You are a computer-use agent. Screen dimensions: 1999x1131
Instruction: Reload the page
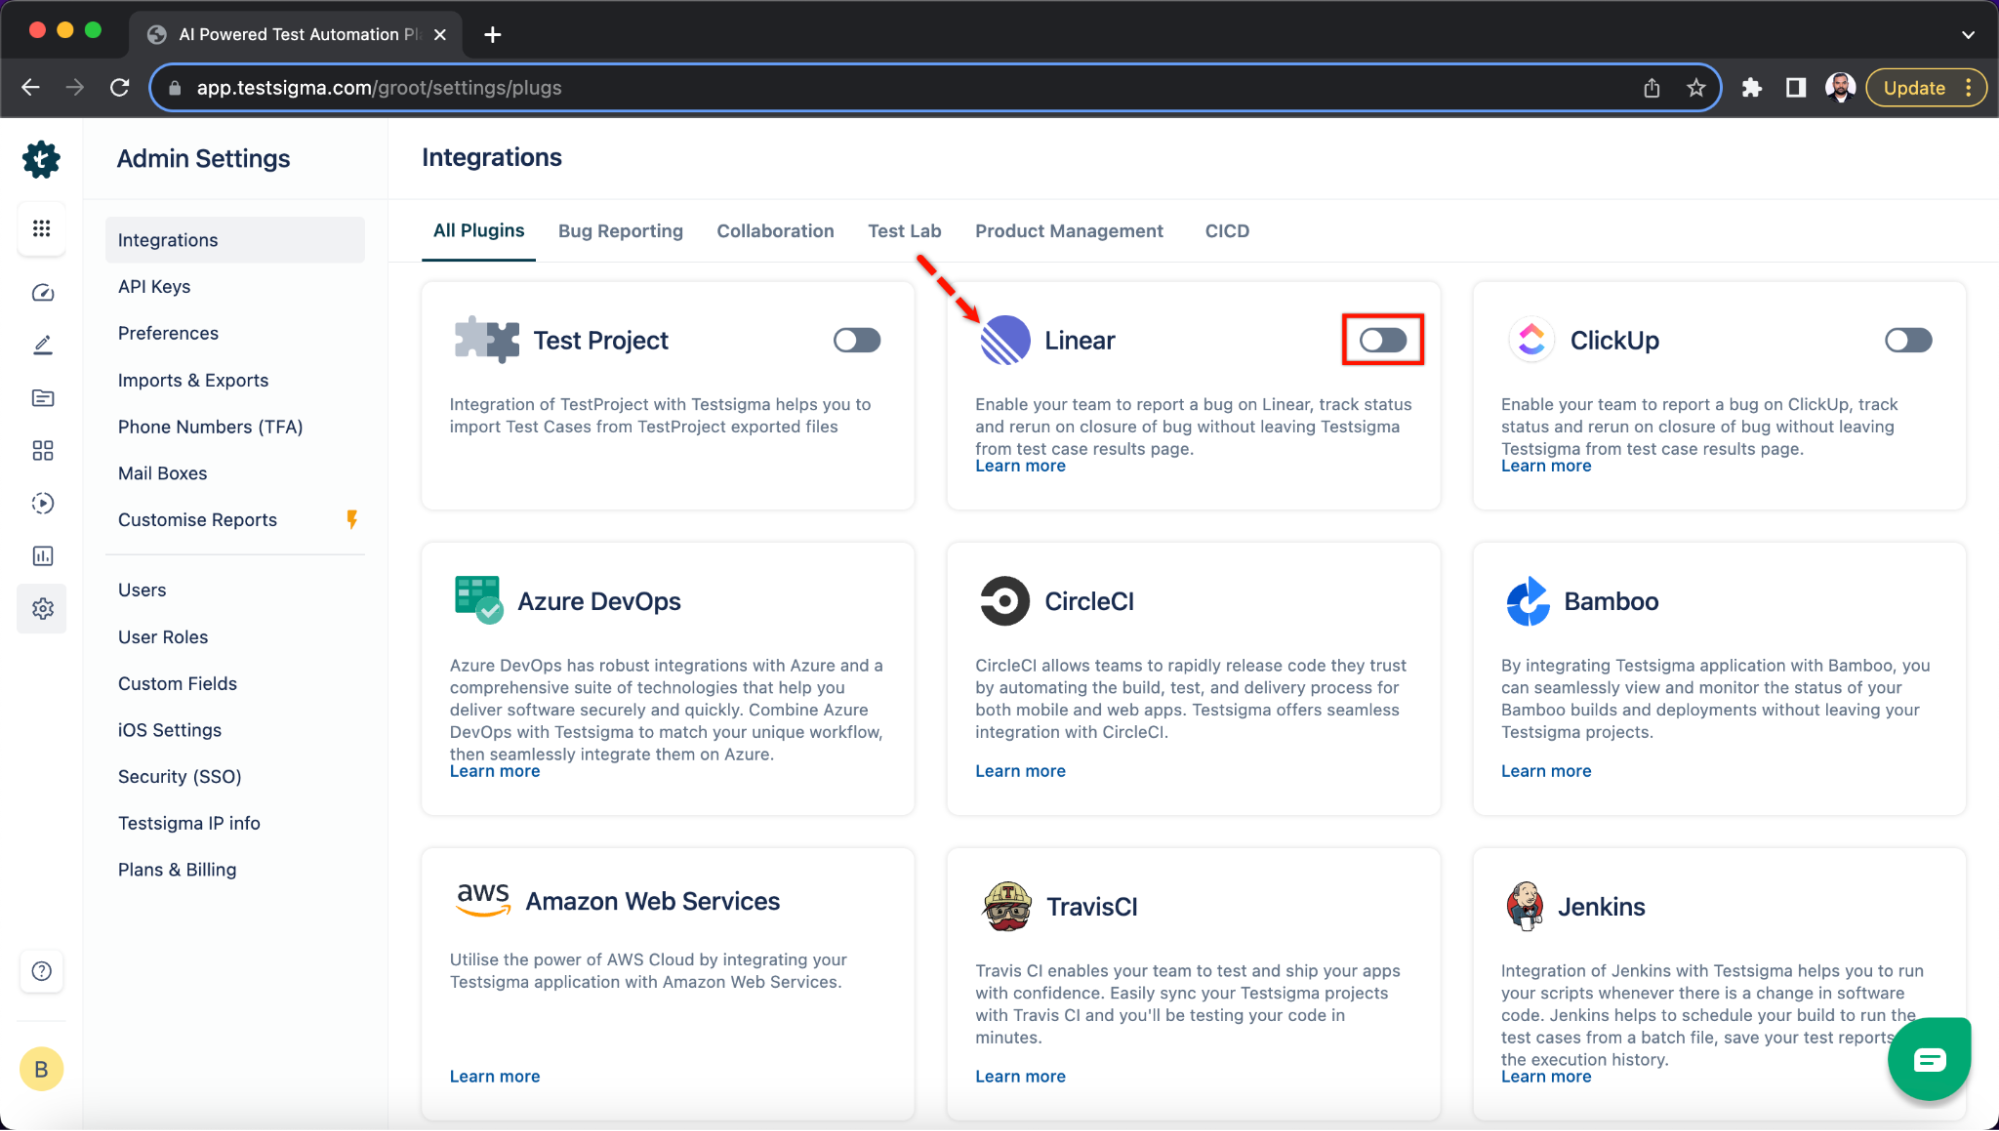[x=120, y=88]
